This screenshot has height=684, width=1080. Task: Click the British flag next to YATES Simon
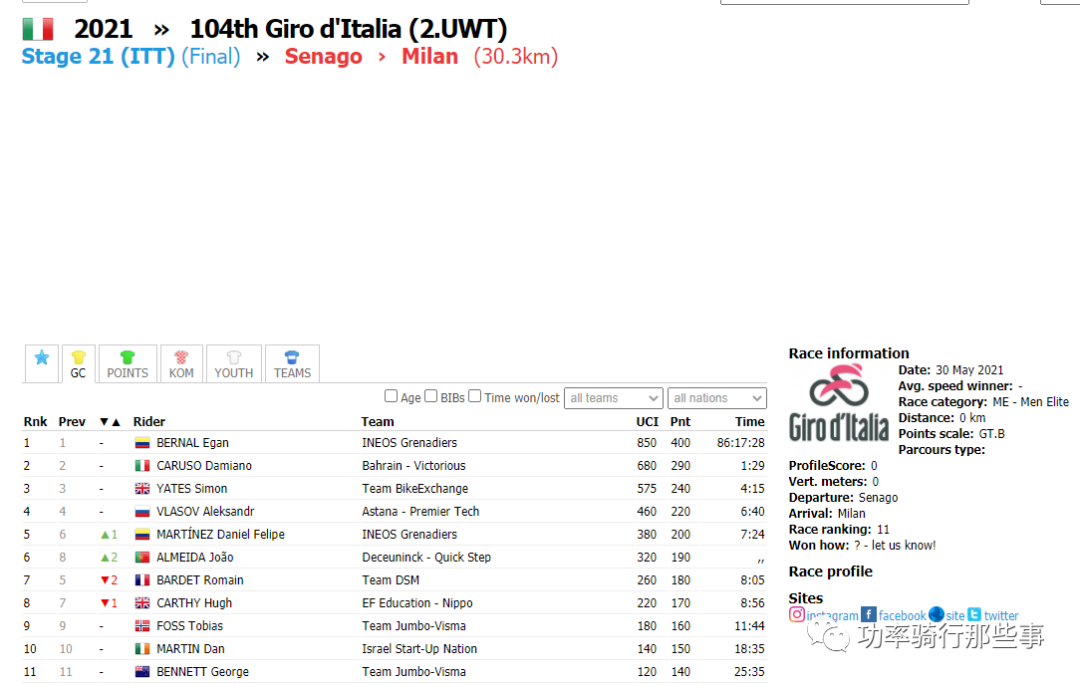pos(142,488)
